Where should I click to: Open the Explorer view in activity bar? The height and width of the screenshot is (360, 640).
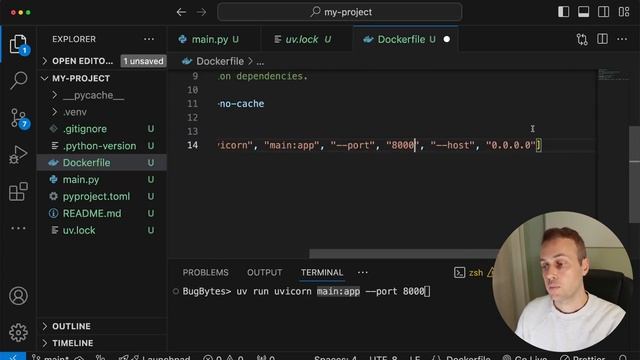click(x=18, y=44)
